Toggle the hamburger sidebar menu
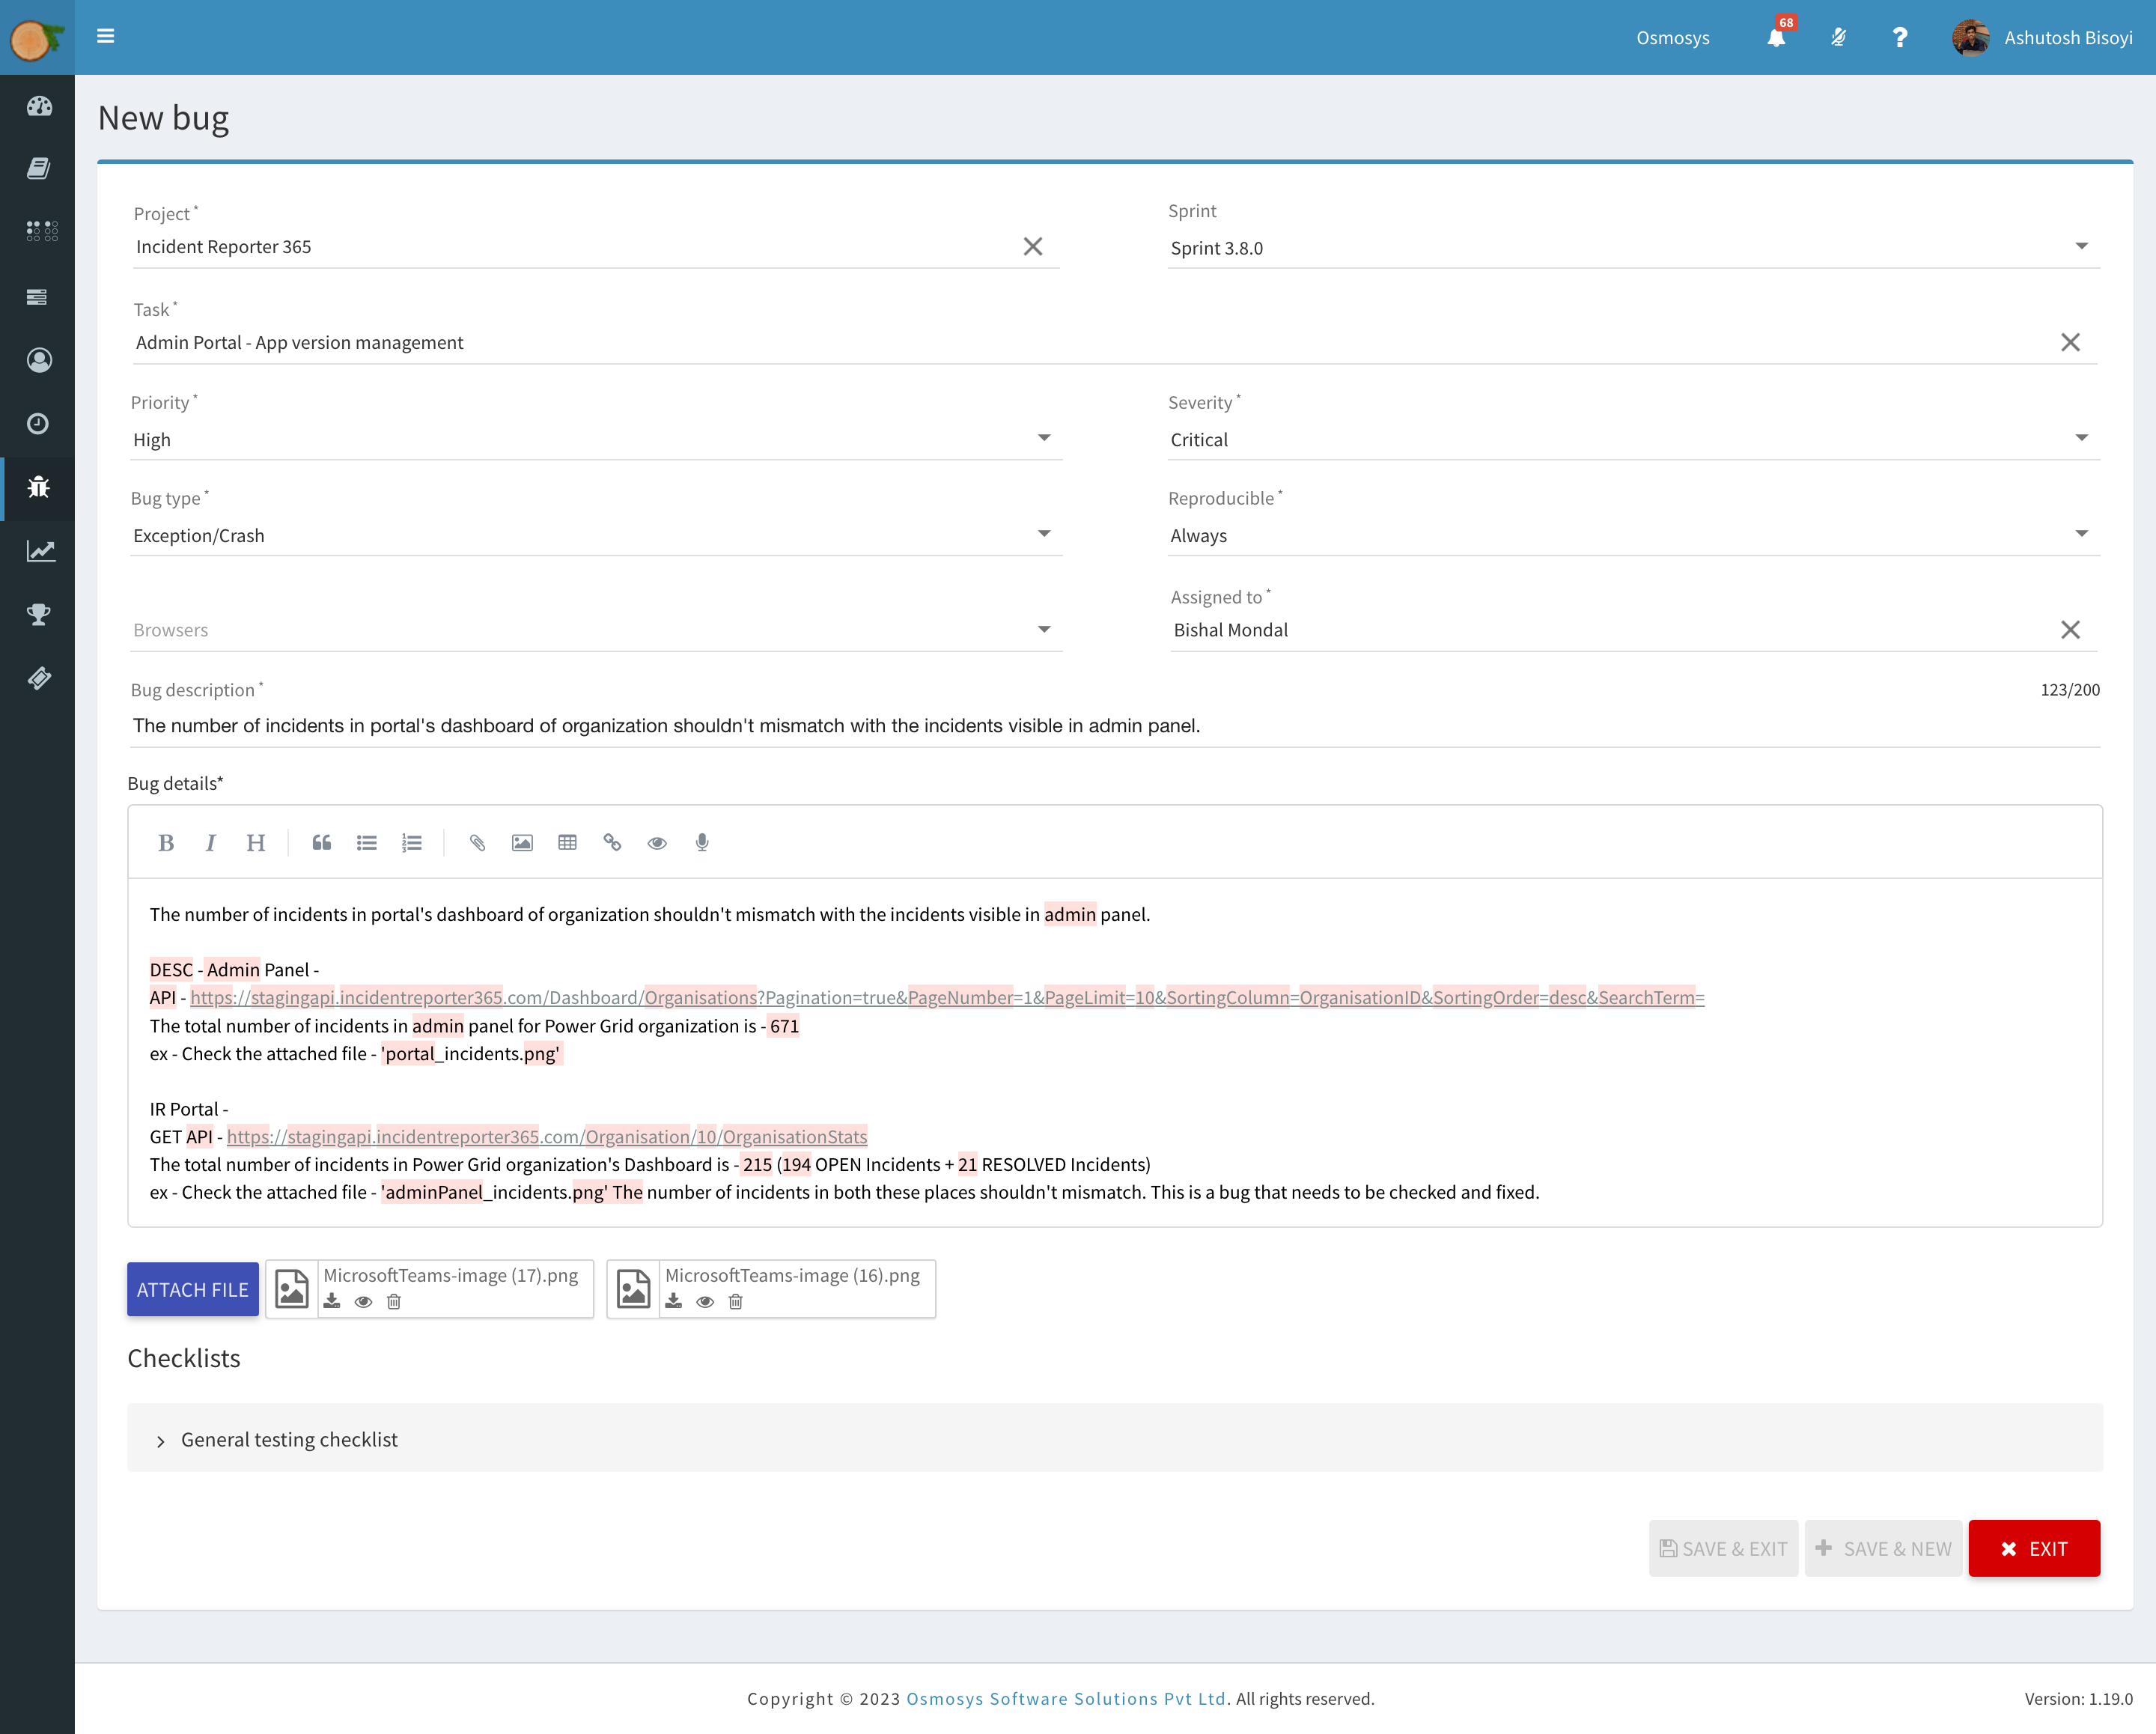 point(106,37)
